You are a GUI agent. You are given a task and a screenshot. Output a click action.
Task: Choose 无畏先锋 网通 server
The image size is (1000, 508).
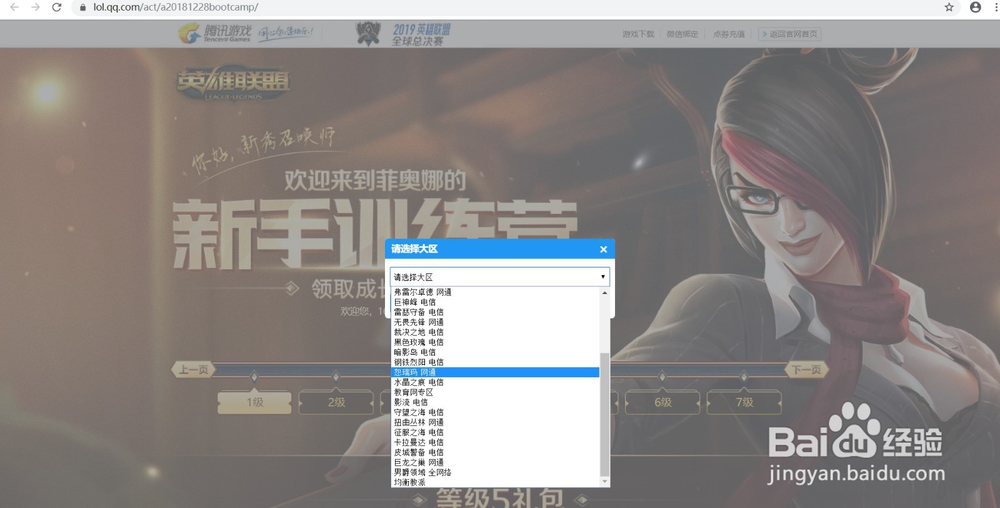pyautogui.click(x=495, y=322)
